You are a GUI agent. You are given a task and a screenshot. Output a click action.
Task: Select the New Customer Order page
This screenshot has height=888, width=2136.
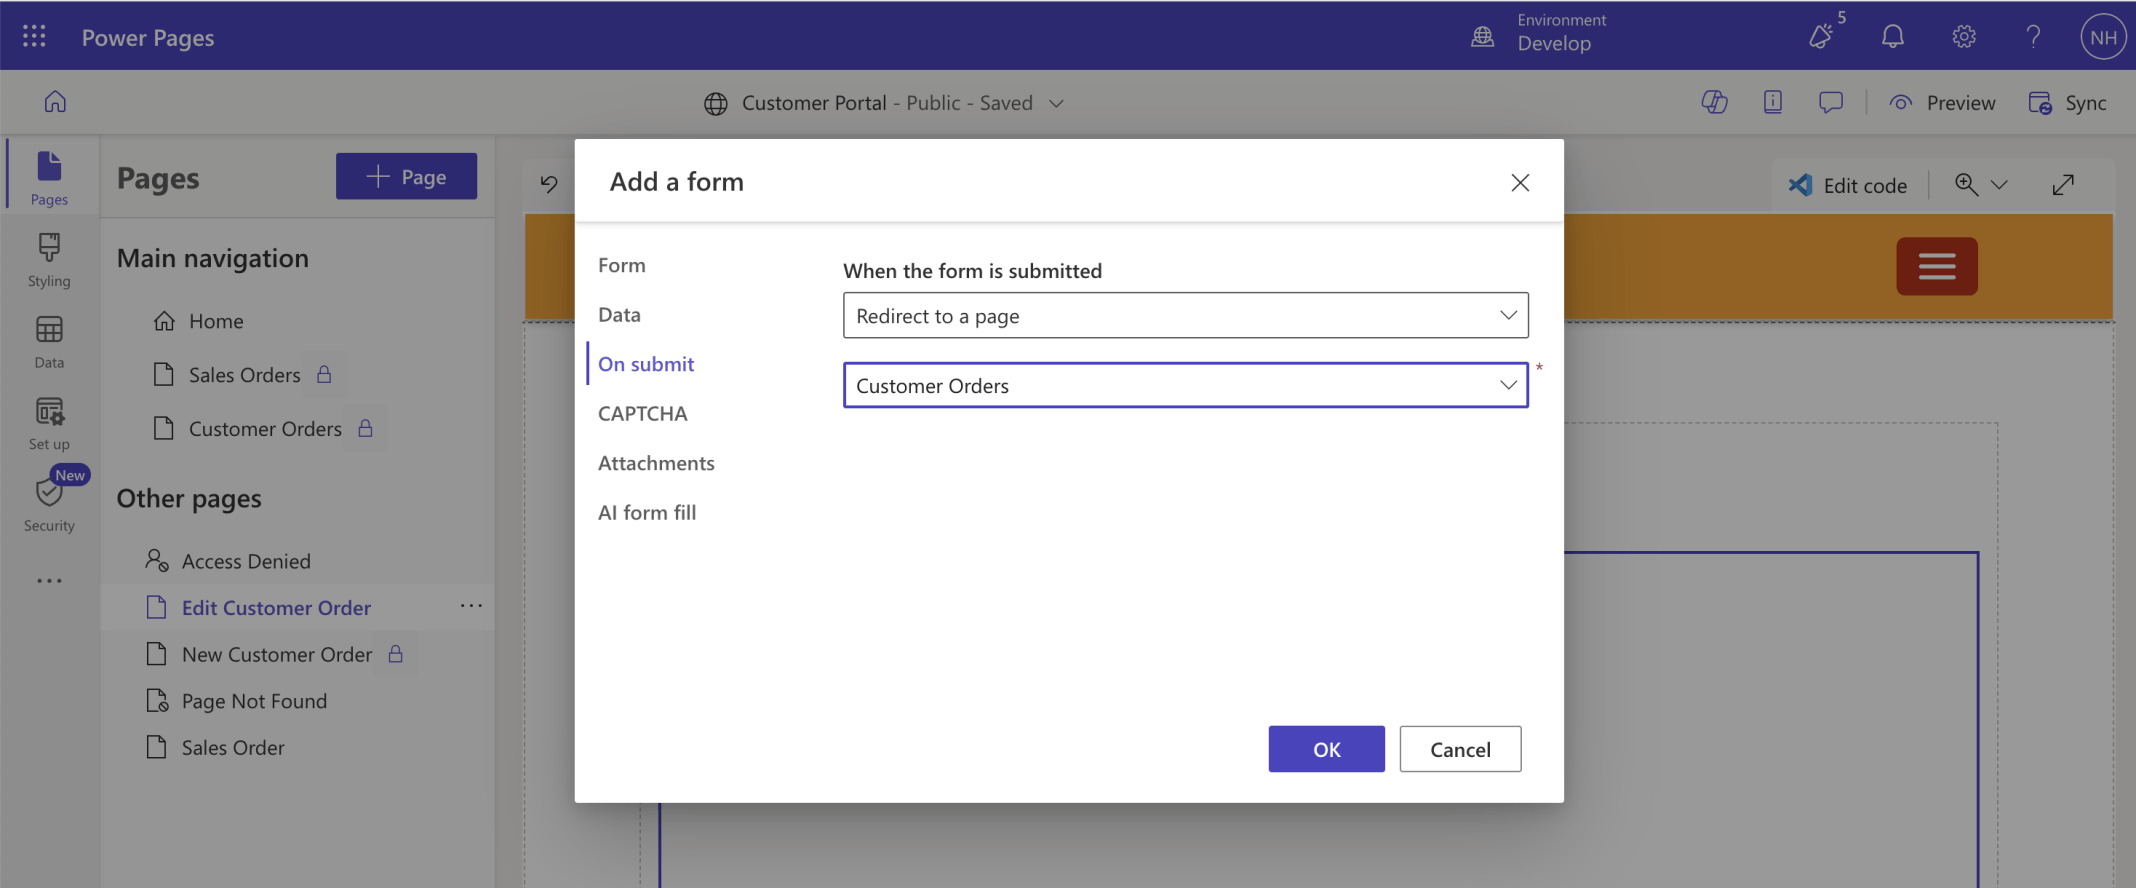(x=277, y=655)
